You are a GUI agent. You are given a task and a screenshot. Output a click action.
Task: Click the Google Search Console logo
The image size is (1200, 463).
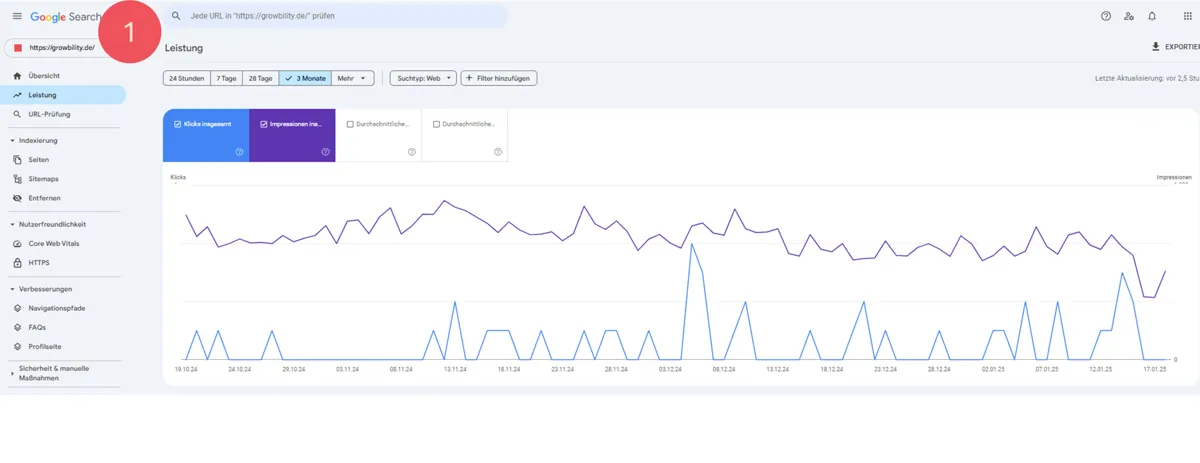65,16
